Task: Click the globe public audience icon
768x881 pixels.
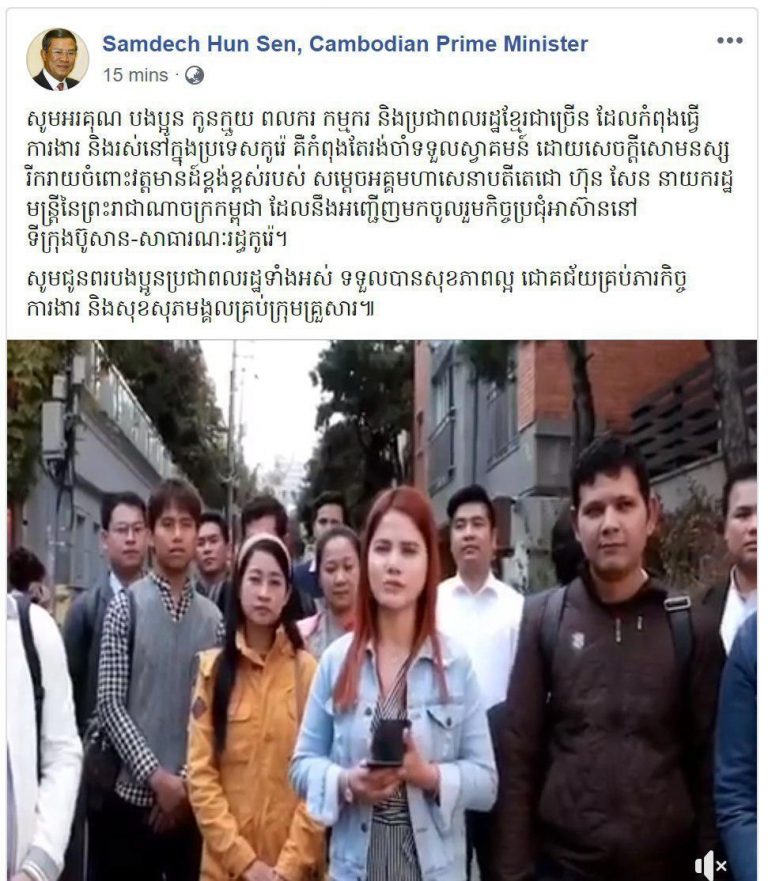Action: click(x=194, y=75)
